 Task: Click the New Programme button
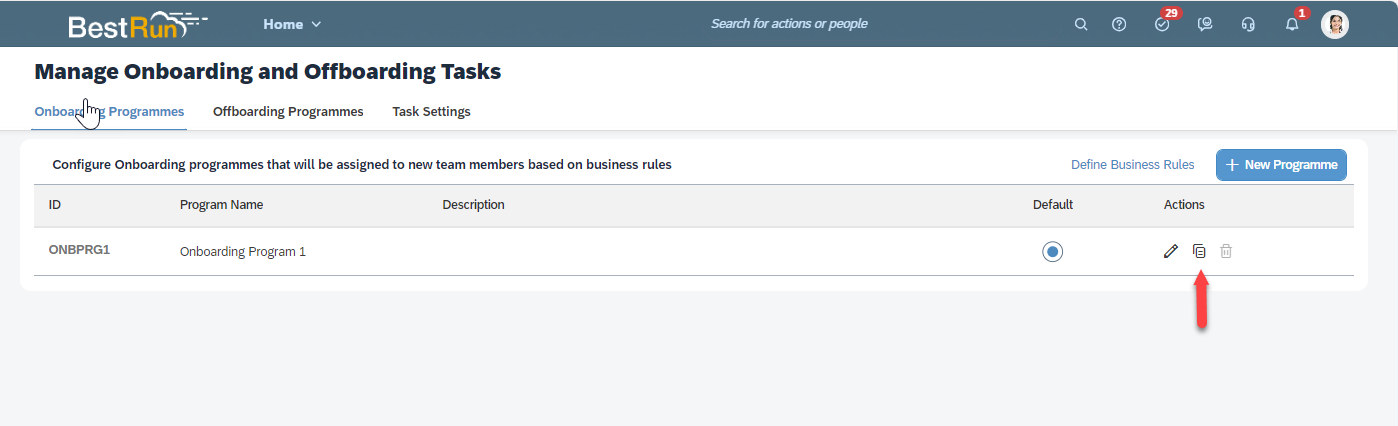[x=1281, y=165]
